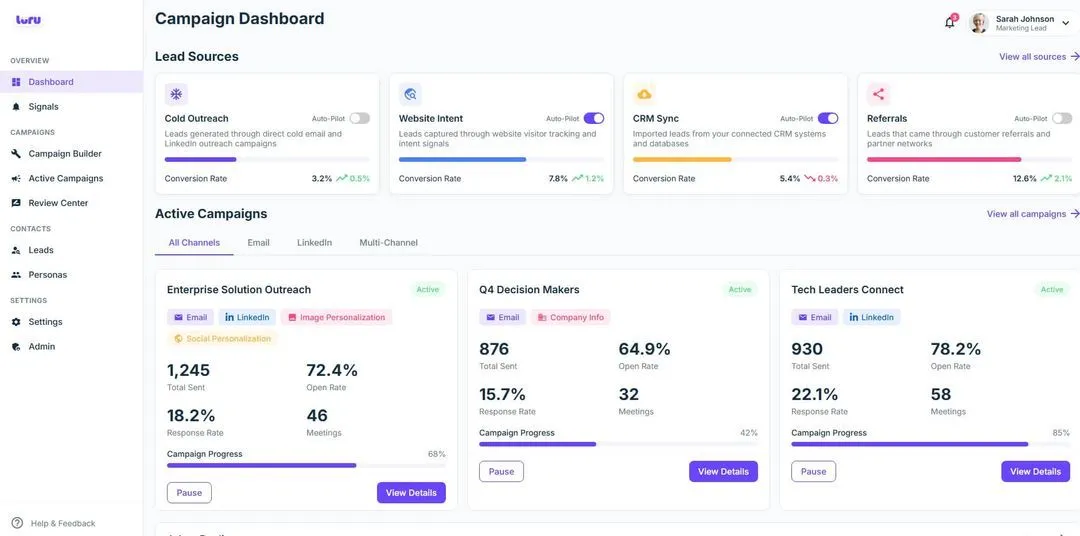Click the Help & Feedback question icon
Image resolution: width=1080 pixels, height=536 pixels.
(17, 523)
